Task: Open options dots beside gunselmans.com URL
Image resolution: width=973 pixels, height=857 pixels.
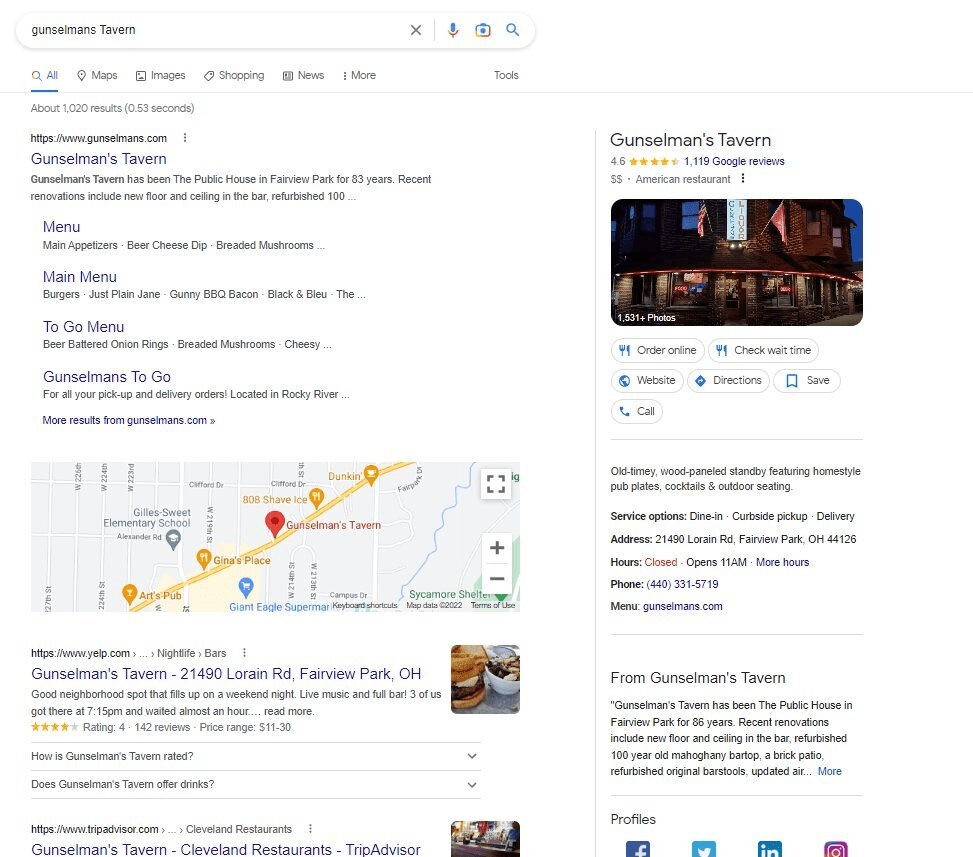Action: (x=185, y=138)
